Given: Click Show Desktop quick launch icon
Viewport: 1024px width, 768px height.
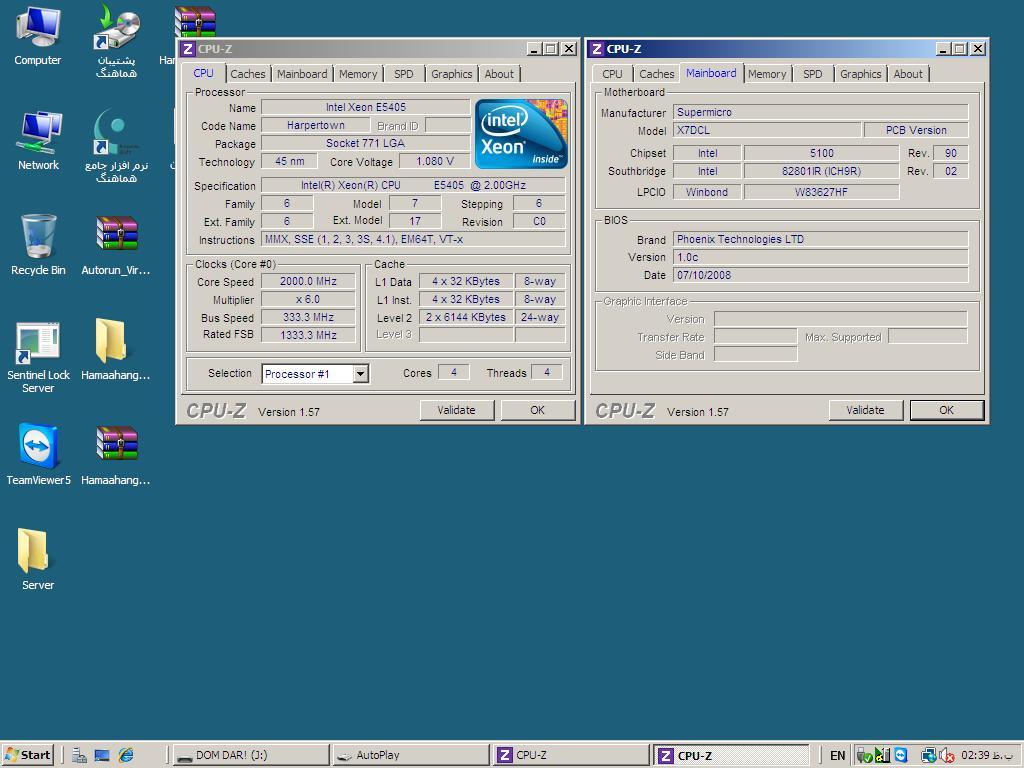Looking at the screenshot, I should coord(102,755).
